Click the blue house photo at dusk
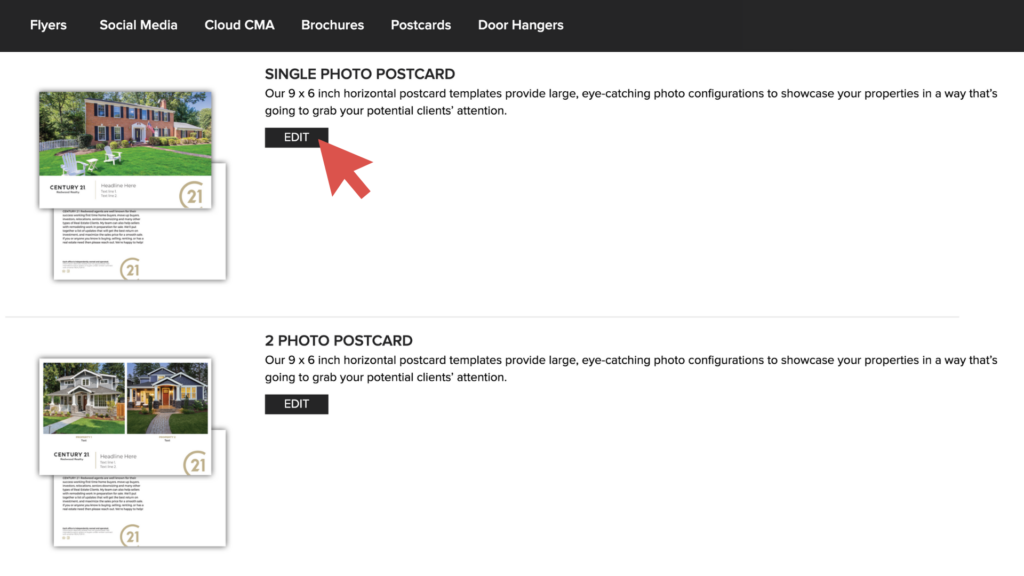Image resolution: width=1024 pixels, height=576 pixels. tap(167, 398)
